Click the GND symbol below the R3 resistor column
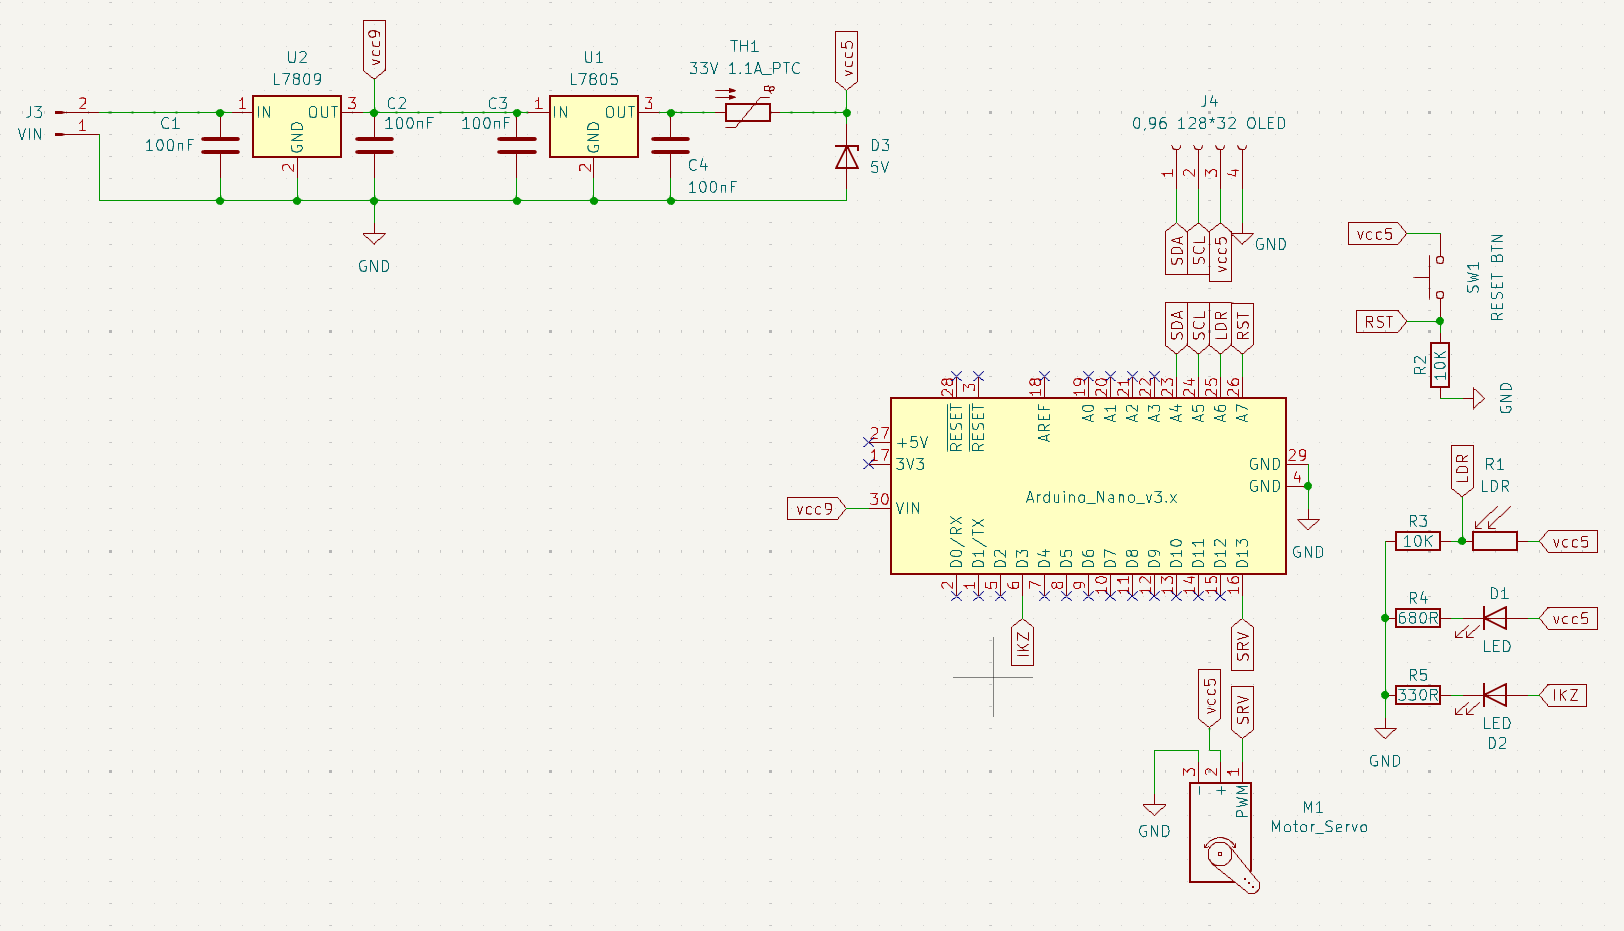Image resolution: width=1624 pixels, height=931 pixels. click(x=1385, y=732)
